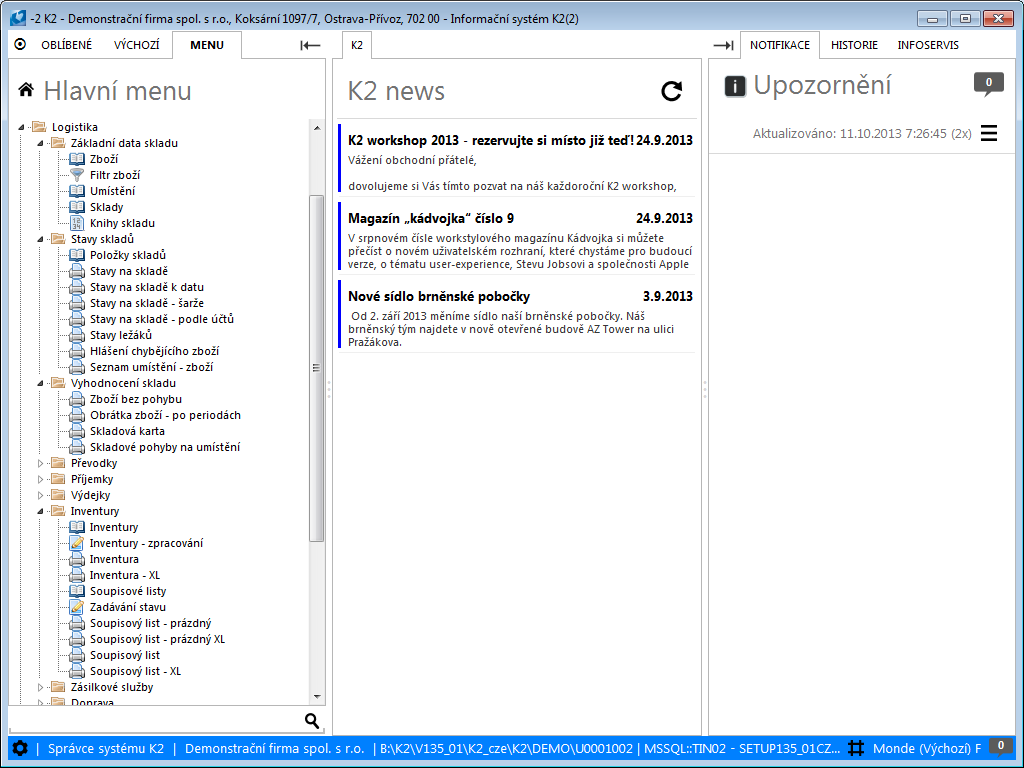Click the grid hash icon in status bar
The image size is (1024, 768).
tap(856, 748)
